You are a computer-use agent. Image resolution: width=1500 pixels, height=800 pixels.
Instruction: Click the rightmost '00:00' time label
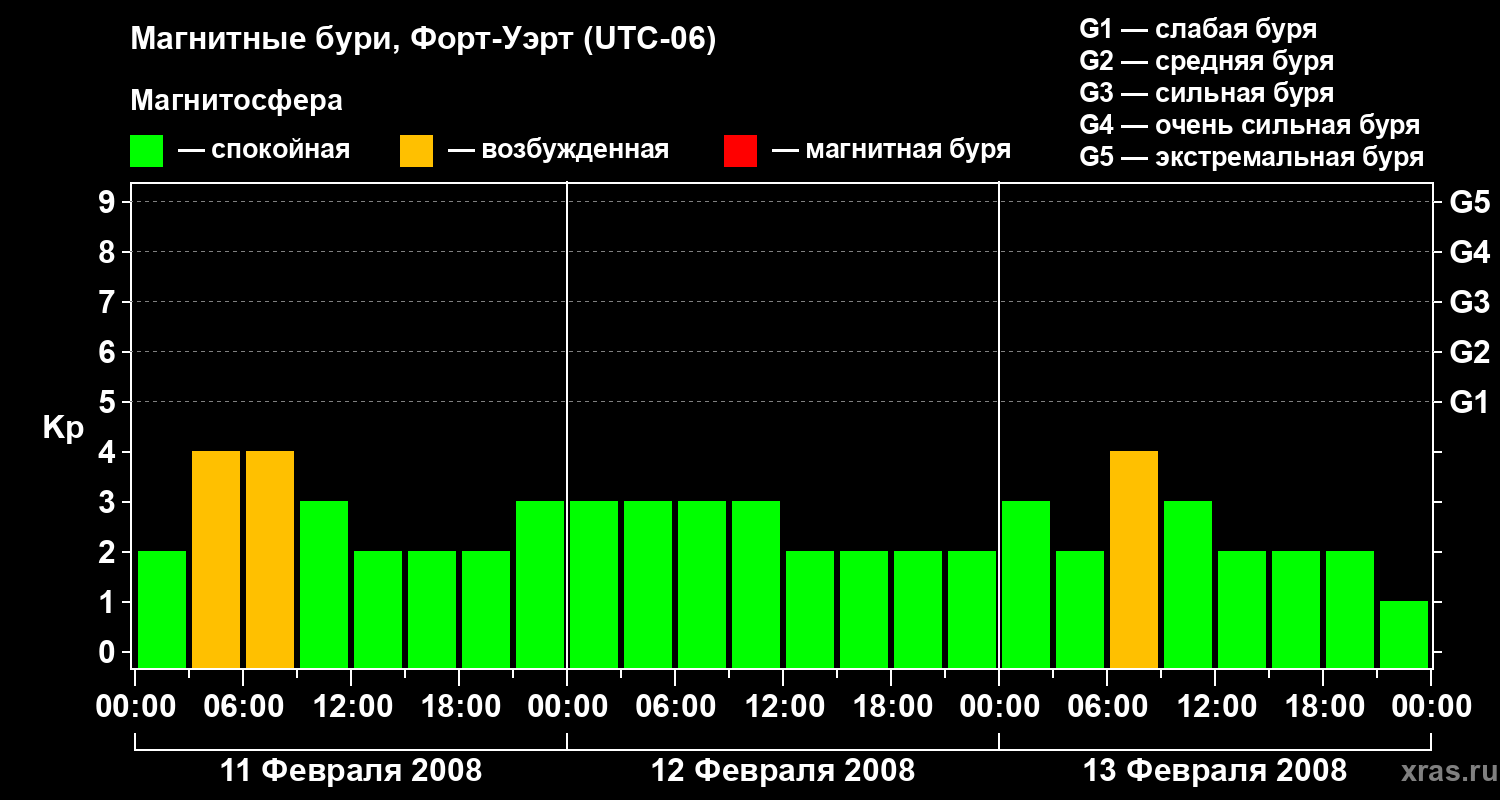[x=1431, y=707]
